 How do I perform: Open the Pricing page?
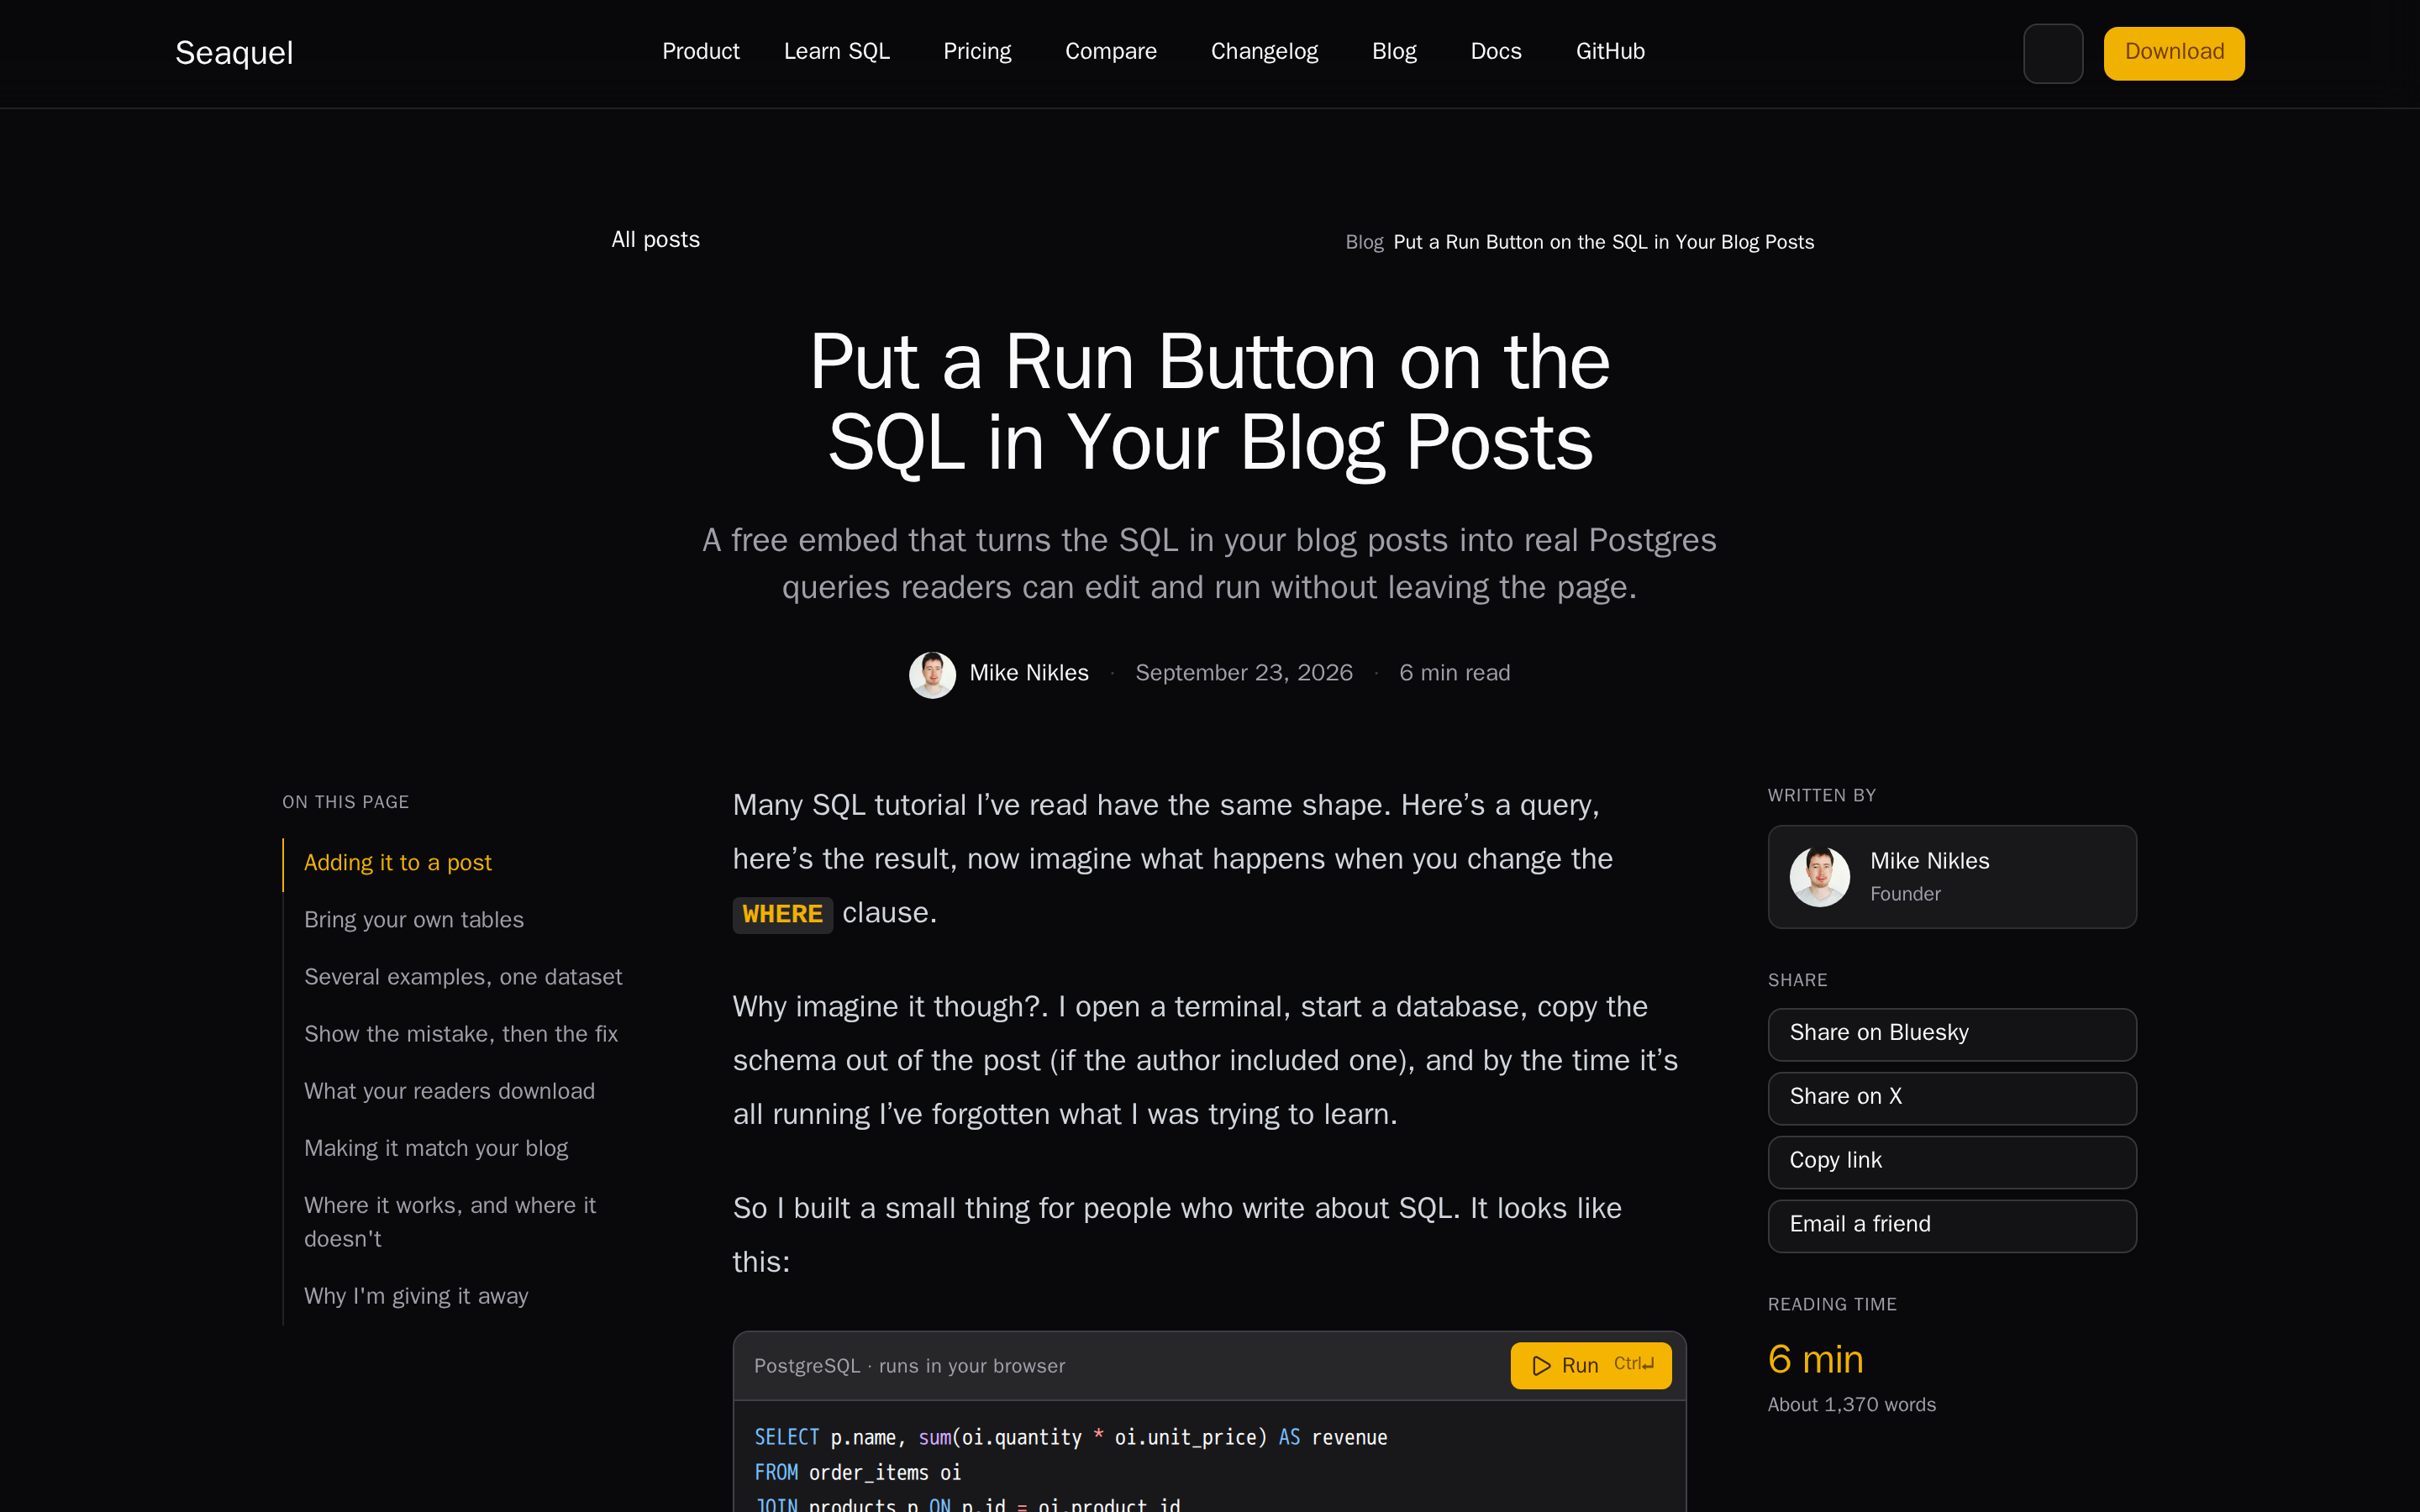[977, 51]
